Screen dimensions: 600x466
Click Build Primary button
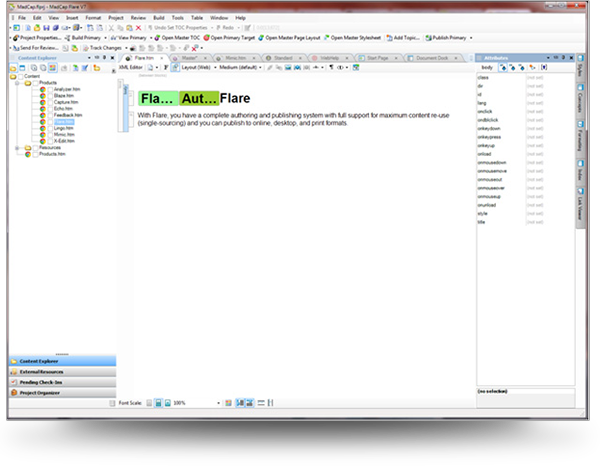pyautogui.click(x=83, y=37)
